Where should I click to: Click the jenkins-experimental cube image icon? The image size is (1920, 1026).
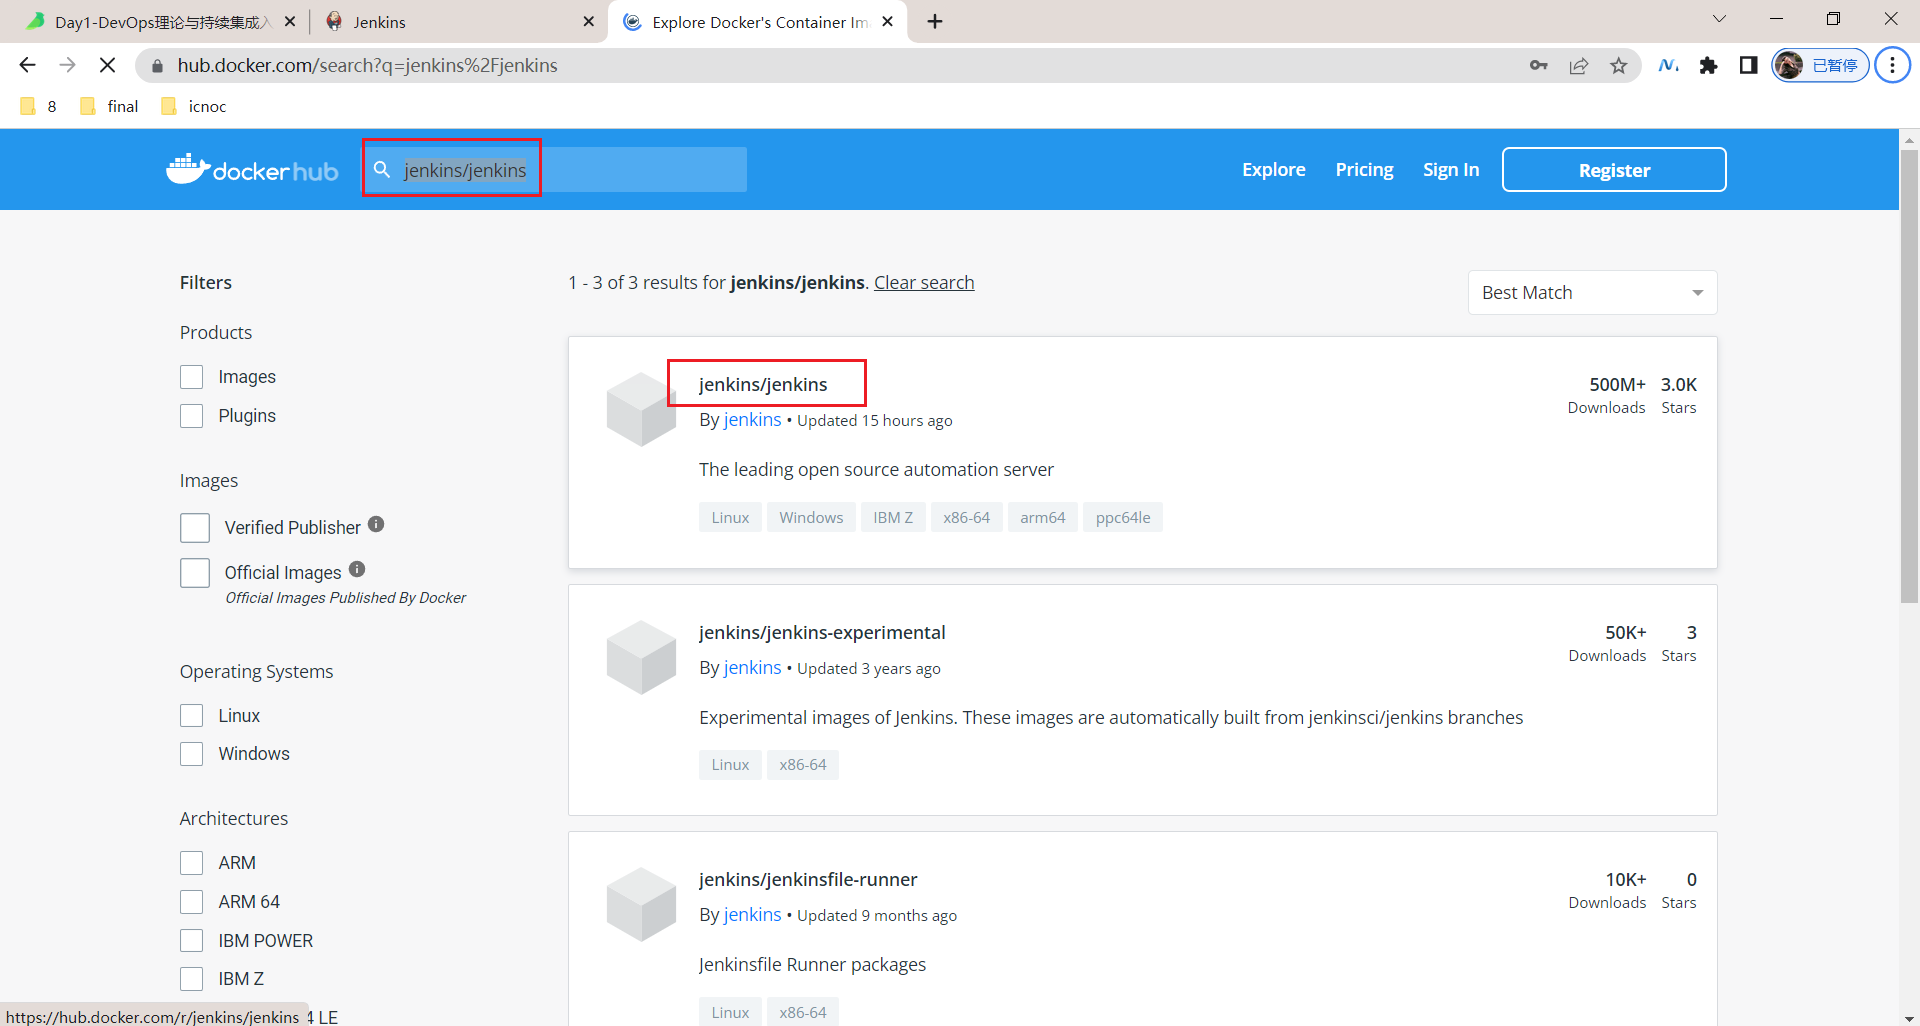coord(641,657)
